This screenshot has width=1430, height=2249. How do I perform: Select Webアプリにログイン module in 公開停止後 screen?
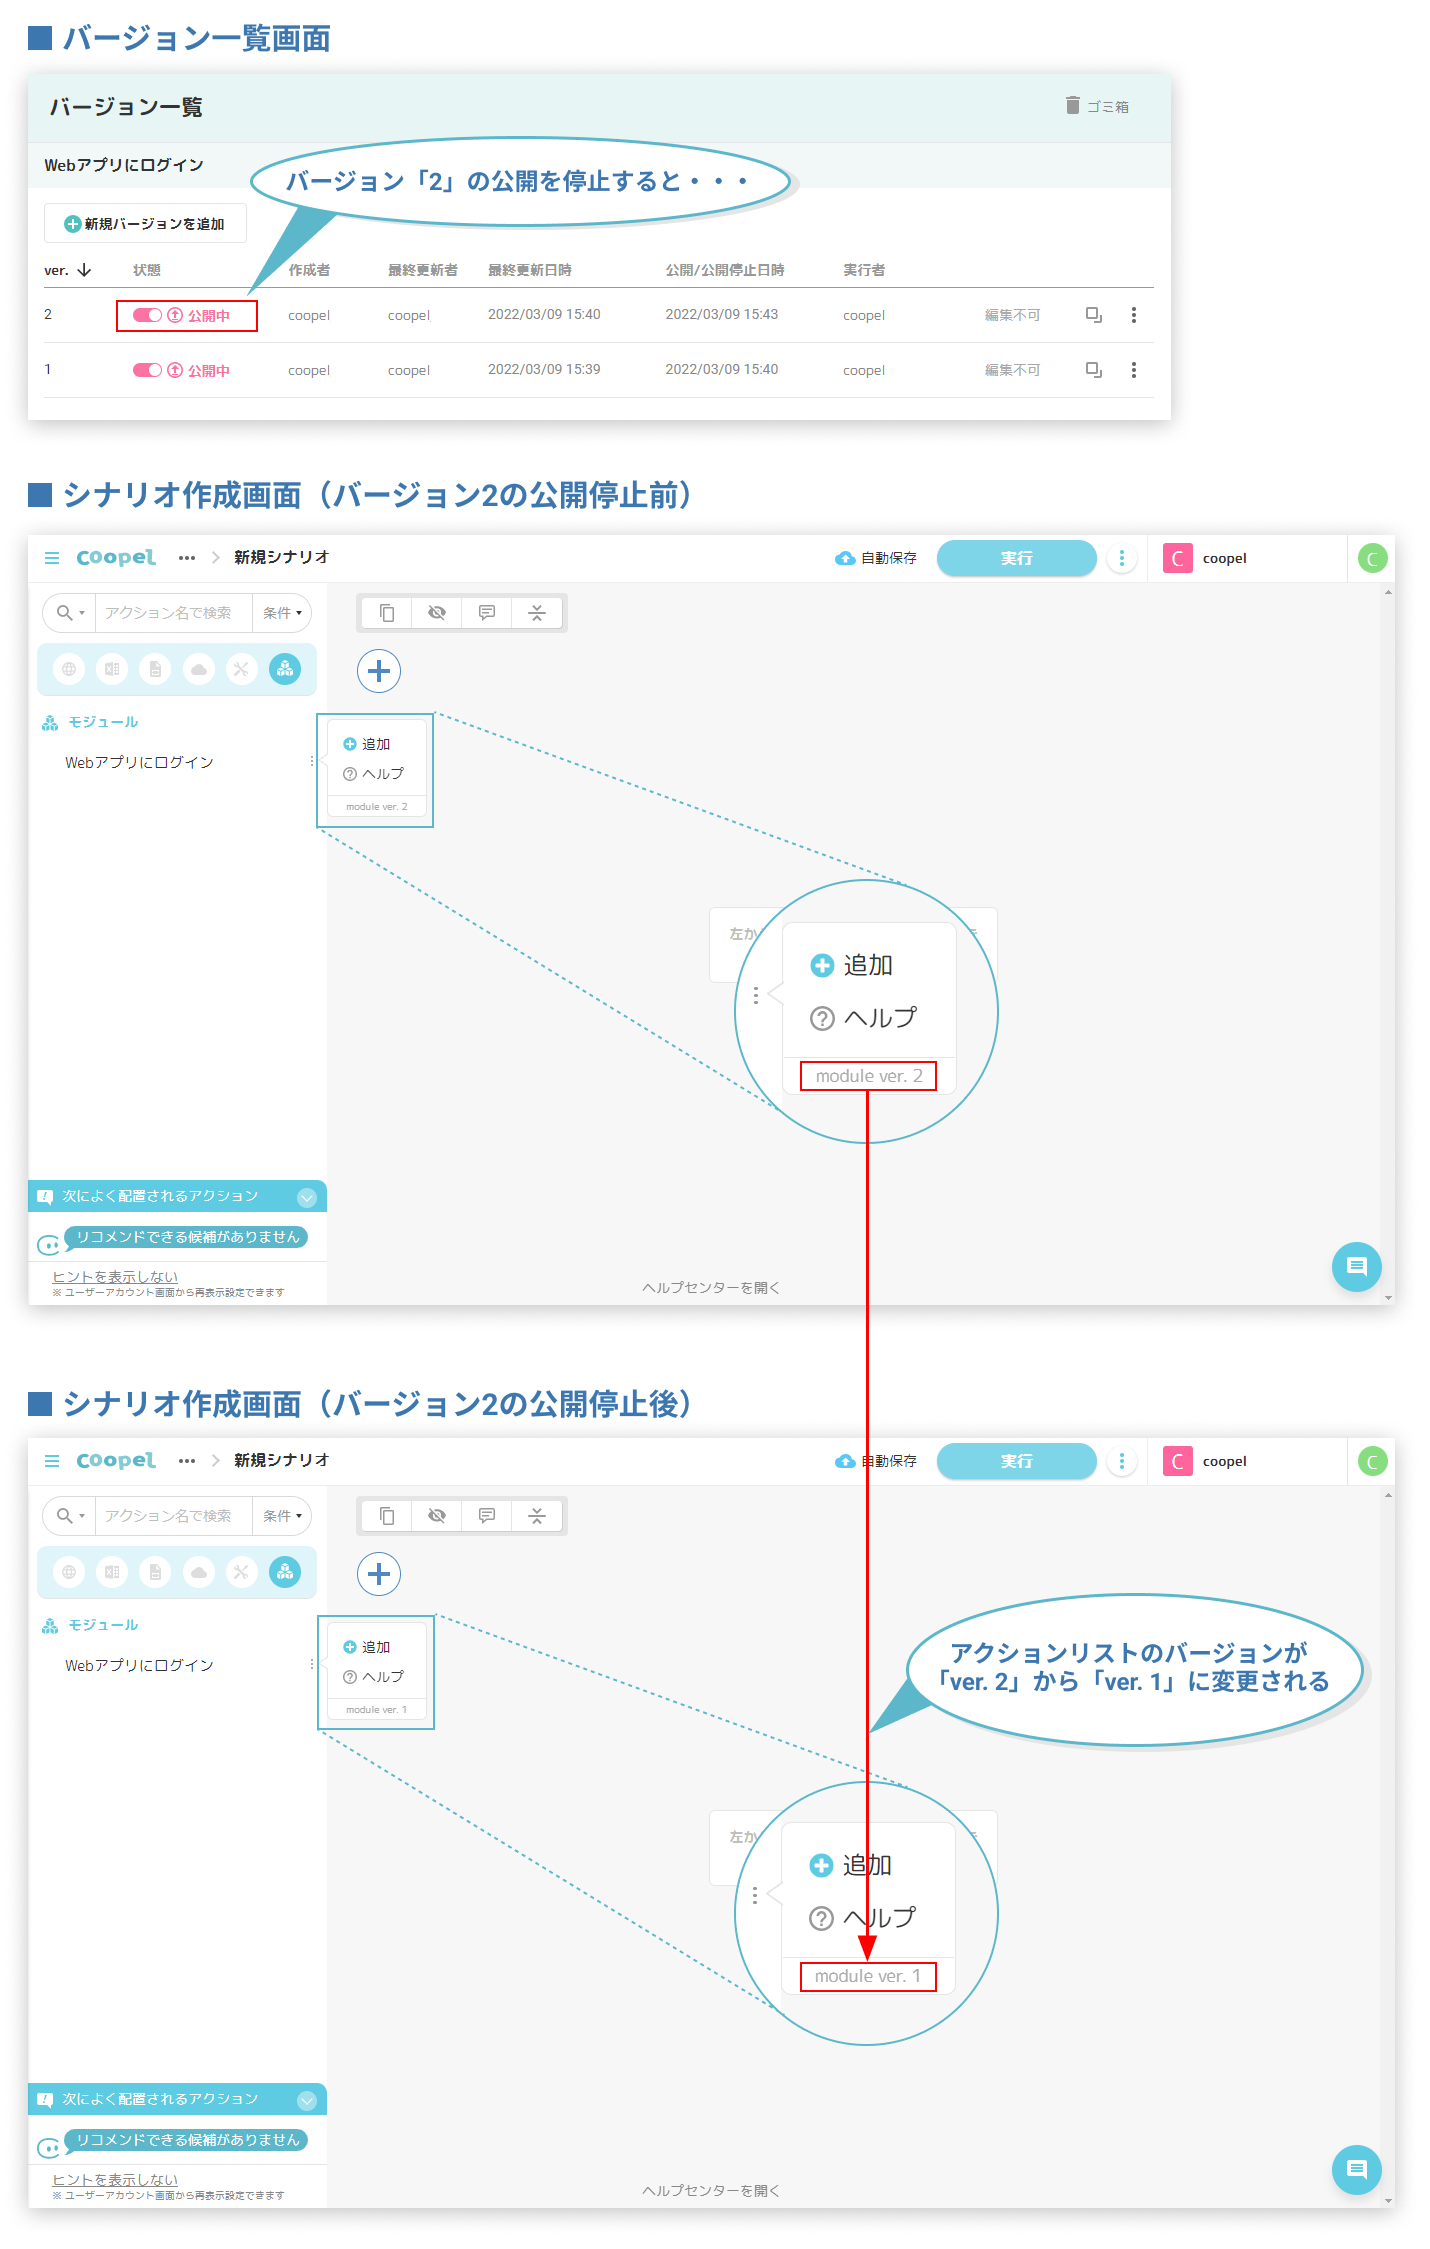tap(140, 1665)
